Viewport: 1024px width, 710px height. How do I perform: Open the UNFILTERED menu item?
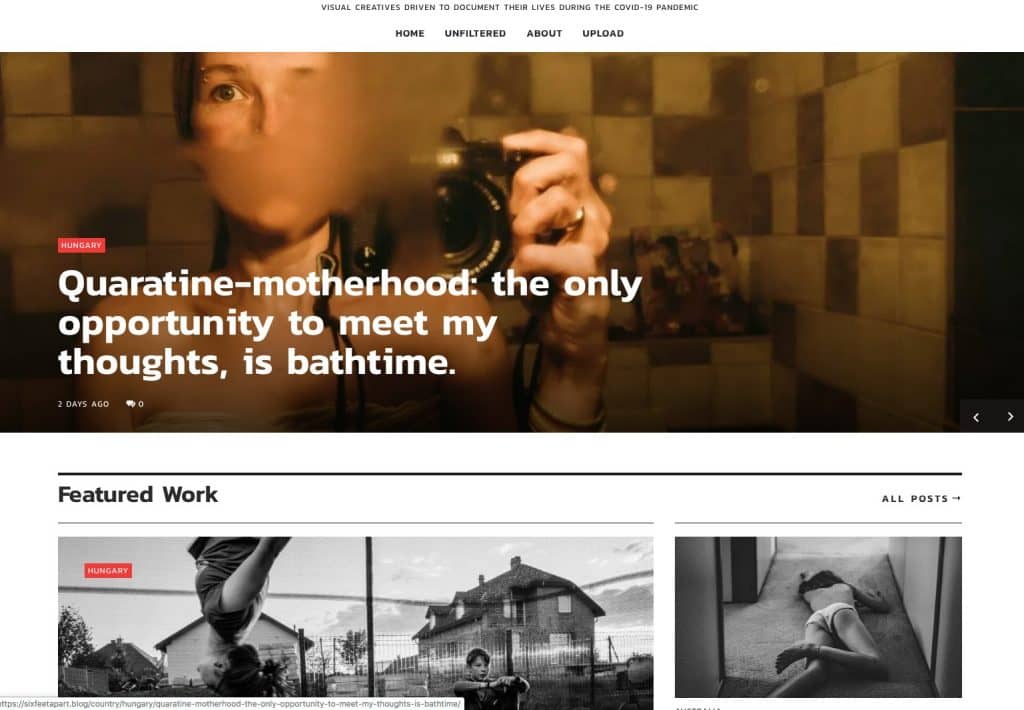(475, 33)
